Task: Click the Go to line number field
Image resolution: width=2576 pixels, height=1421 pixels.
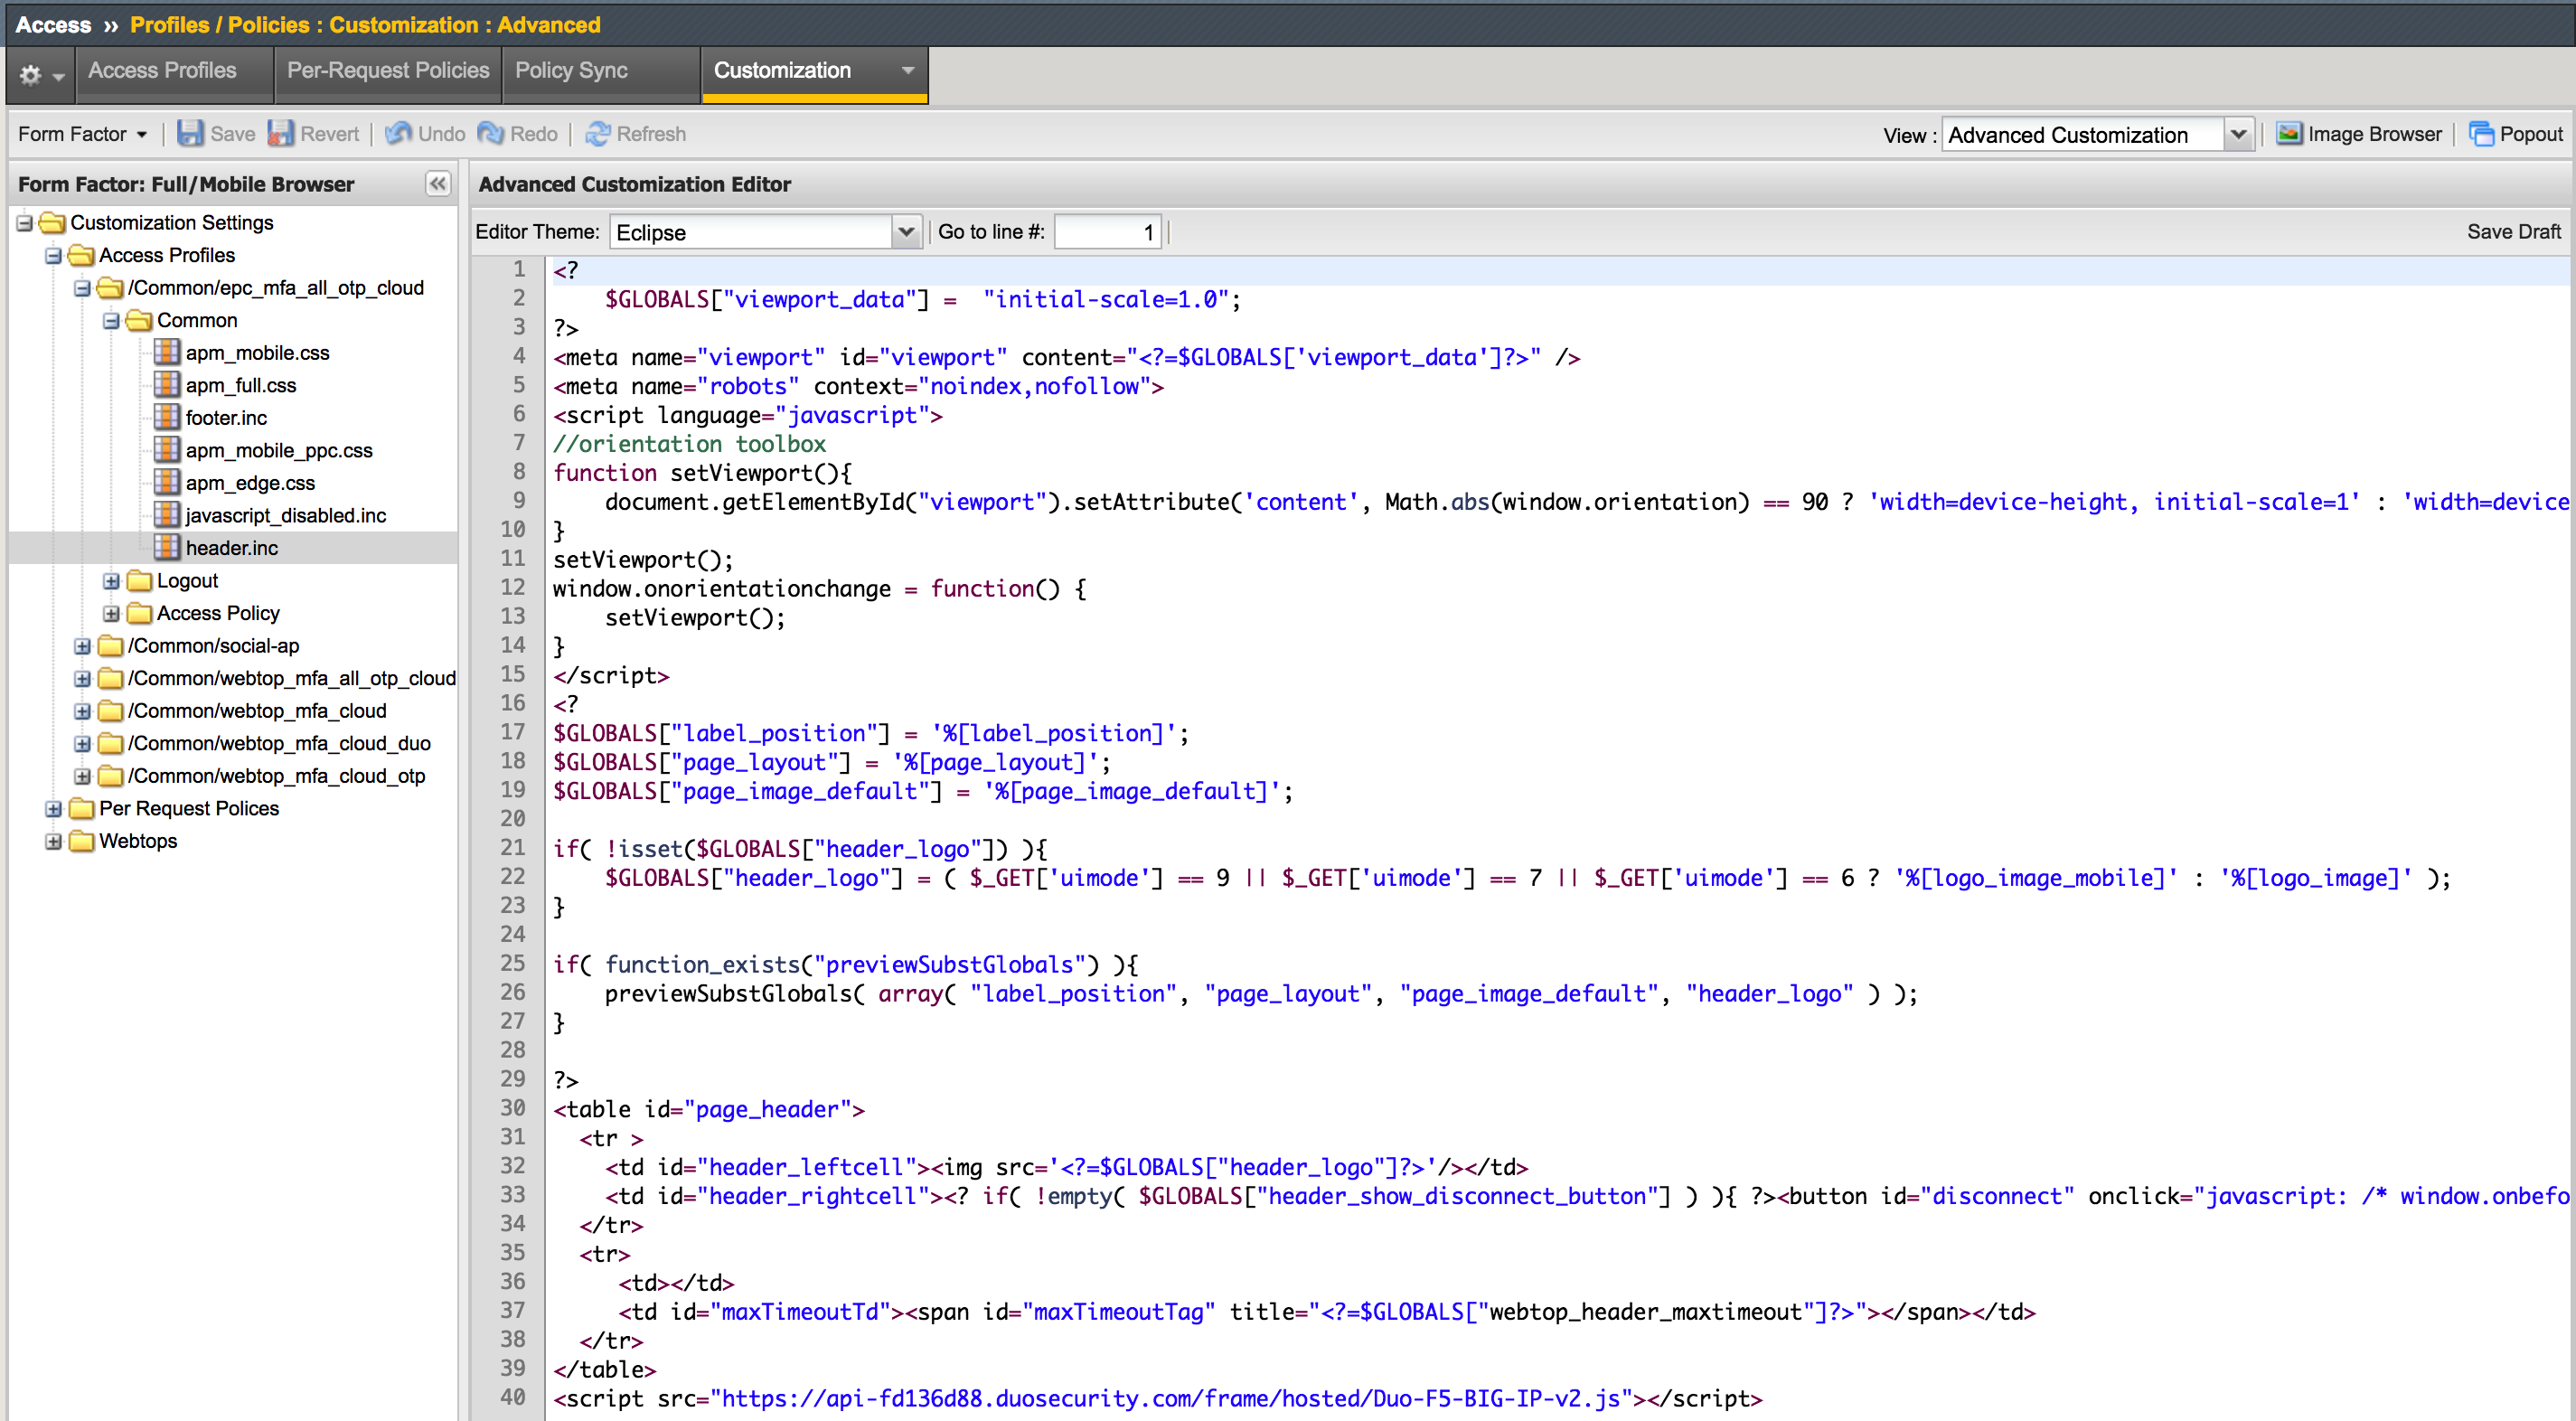Action: [x=1108, y=232]
